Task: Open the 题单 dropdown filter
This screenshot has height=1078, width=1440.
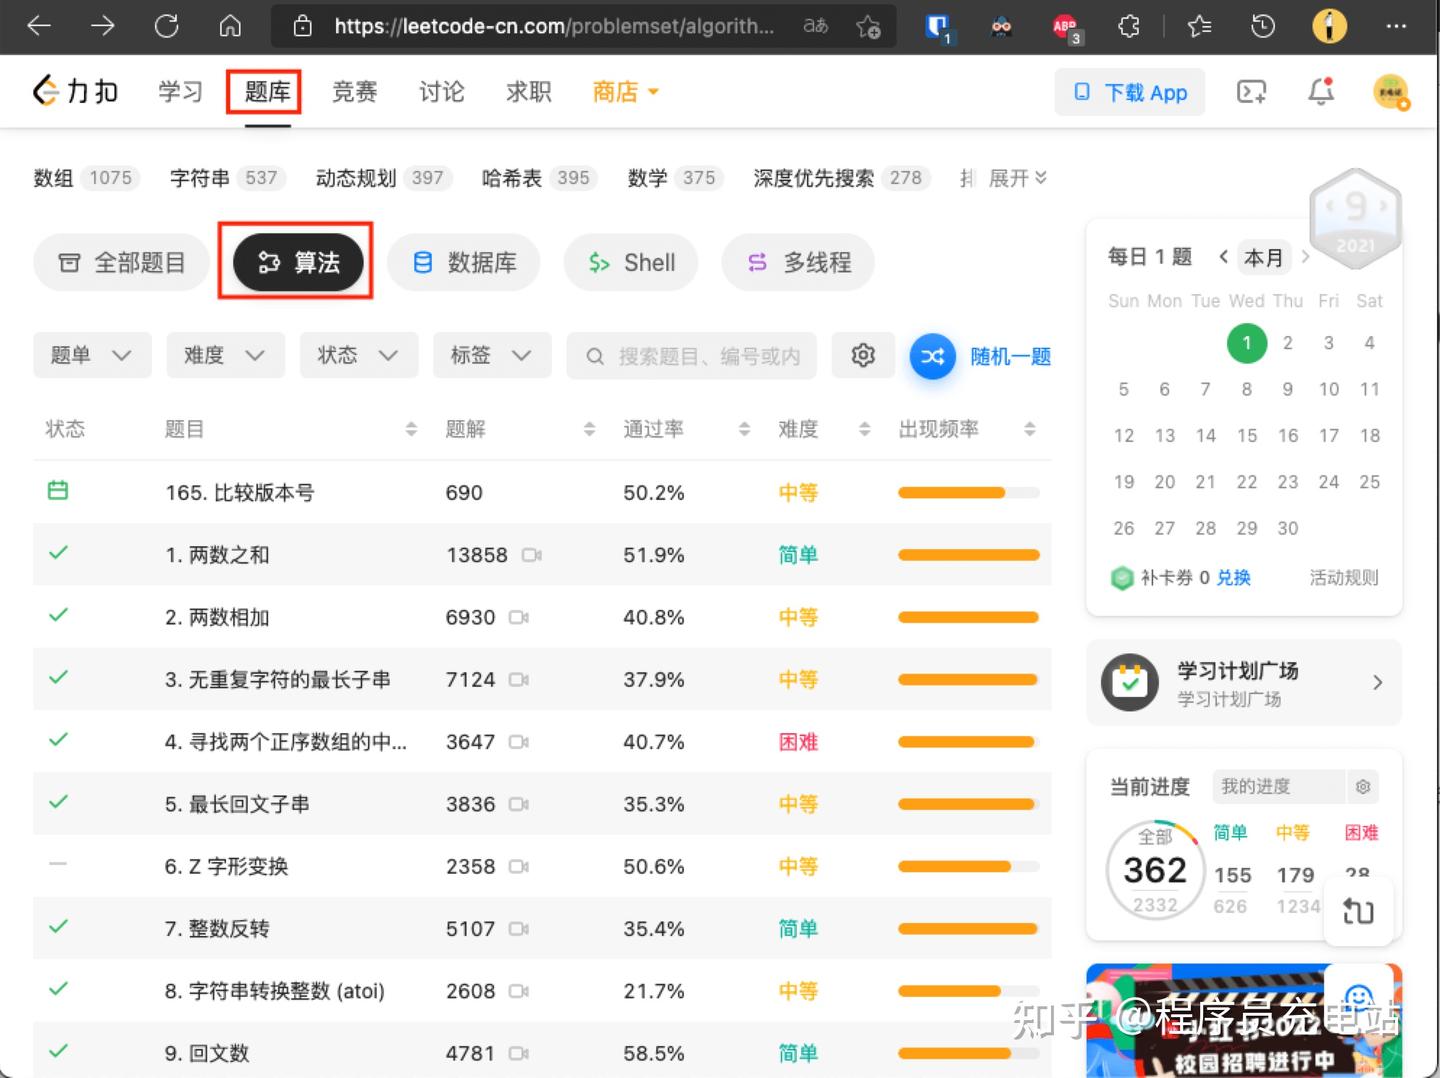Action: (92, 355)
